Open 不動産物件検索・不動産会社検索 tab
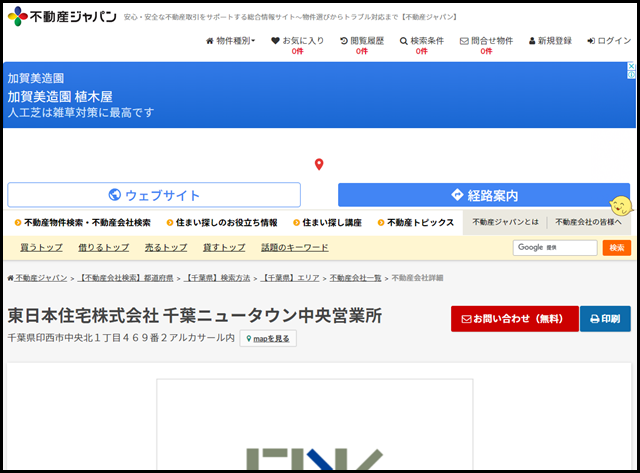The height and width of the screenshot is (473, 640). pos(83,222)
